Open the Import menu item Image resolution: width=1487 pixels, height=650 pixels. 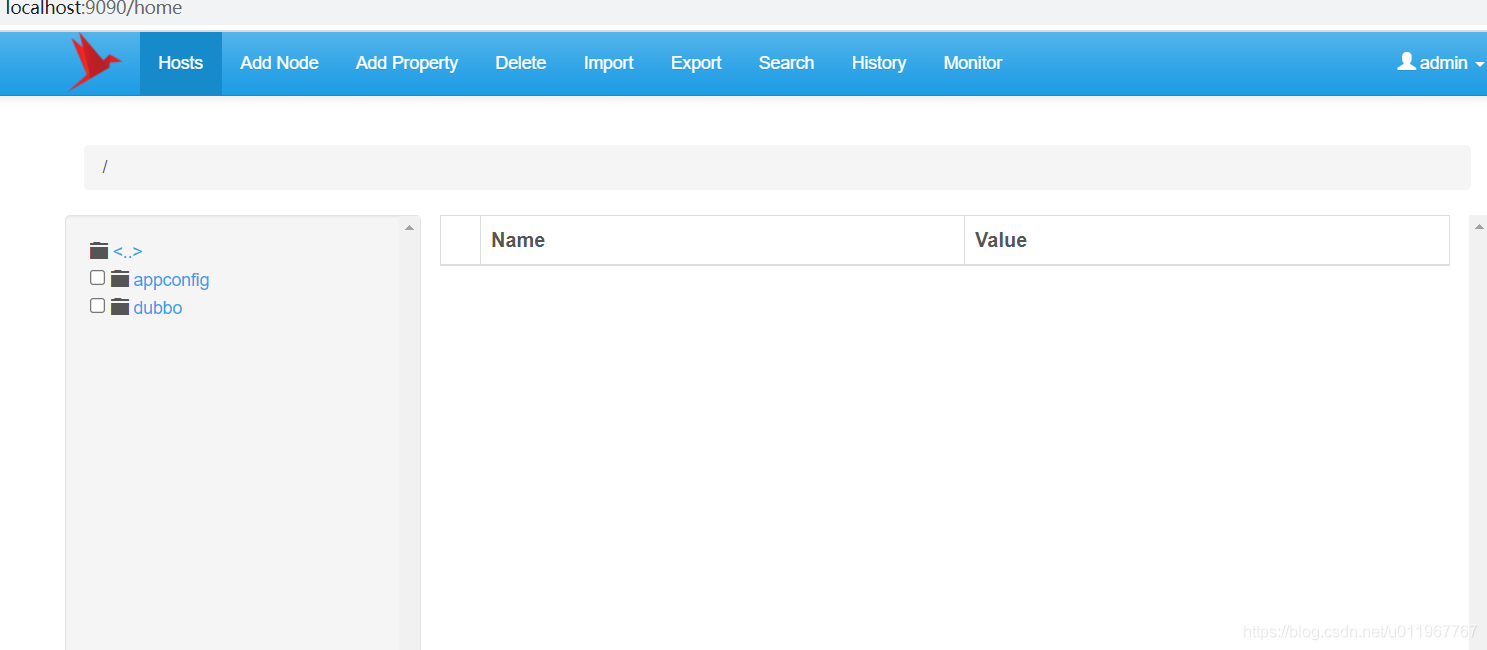click(x=608, y=63)
